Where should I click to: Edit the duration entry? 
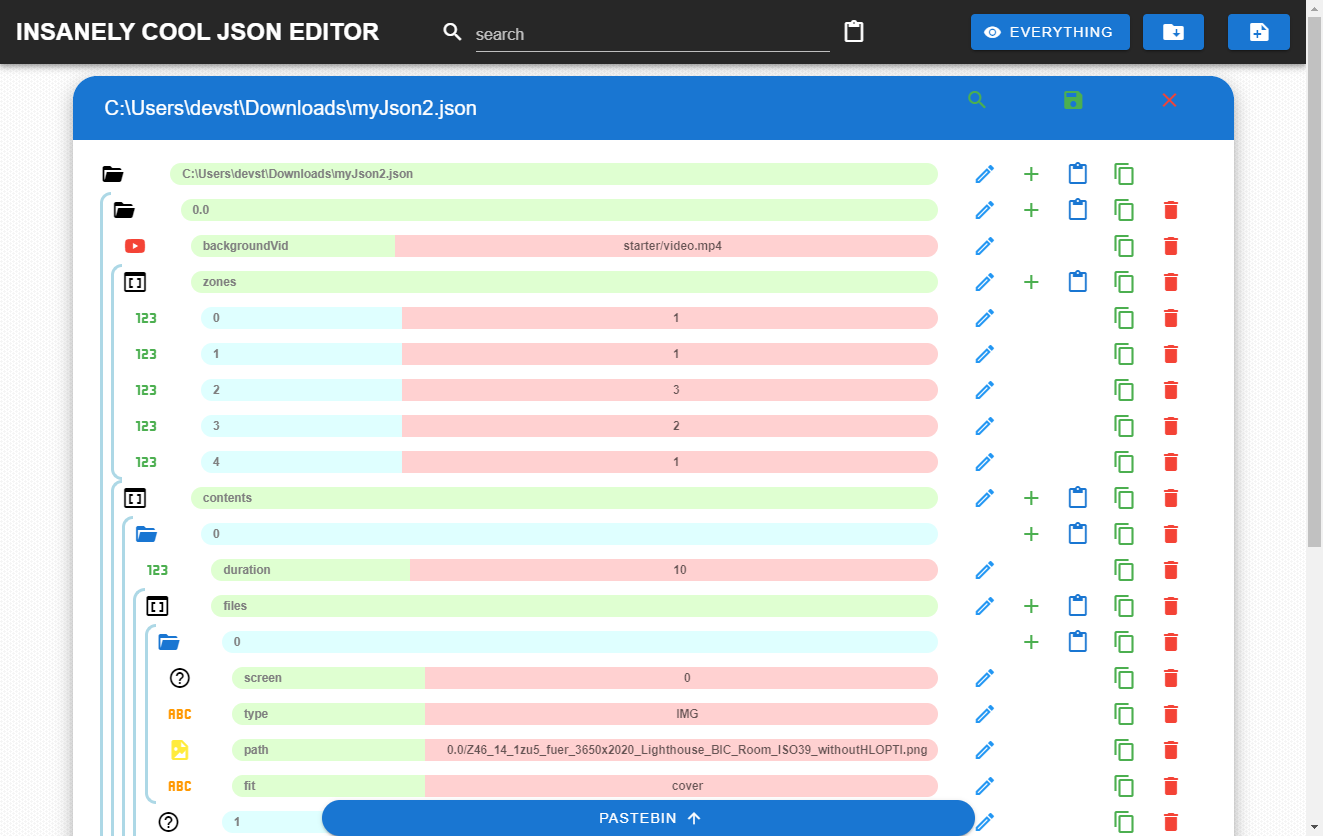coord(985,570)
